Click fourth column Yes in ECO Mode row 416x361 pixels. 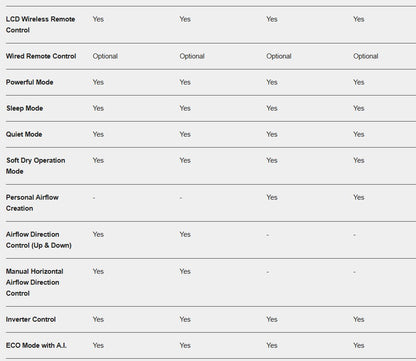tap(359, 345)
